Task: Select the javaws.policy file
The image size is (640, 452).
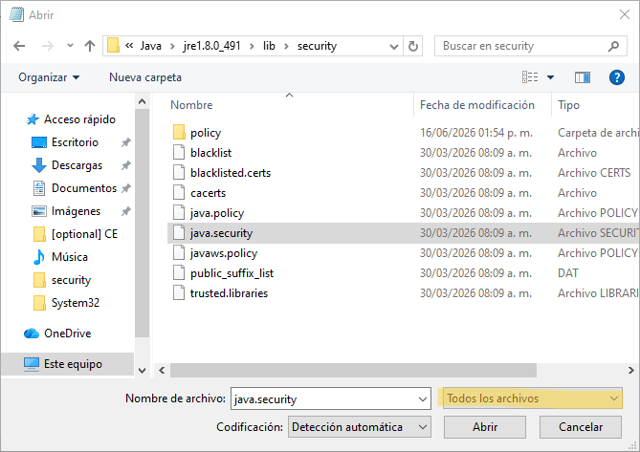Action: click(x=224, y=253)
